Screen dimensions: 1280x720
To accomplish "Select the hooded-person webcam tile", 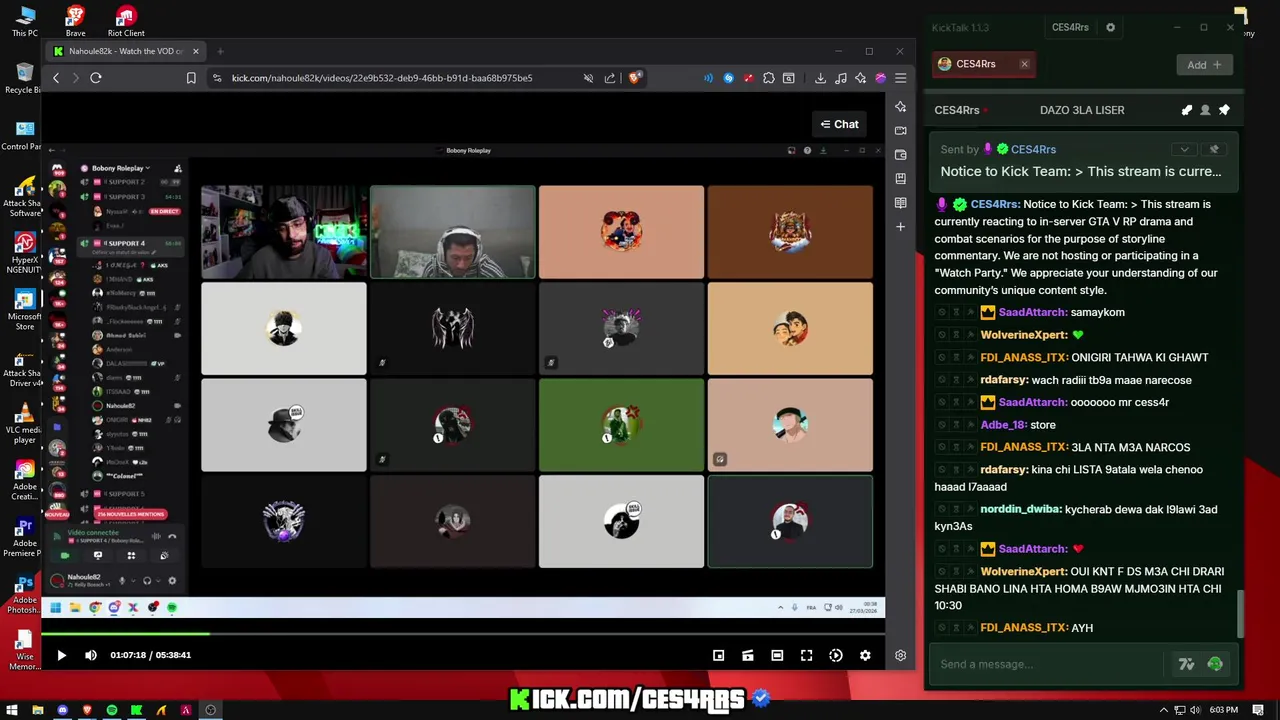I will (x=453, y=232).
